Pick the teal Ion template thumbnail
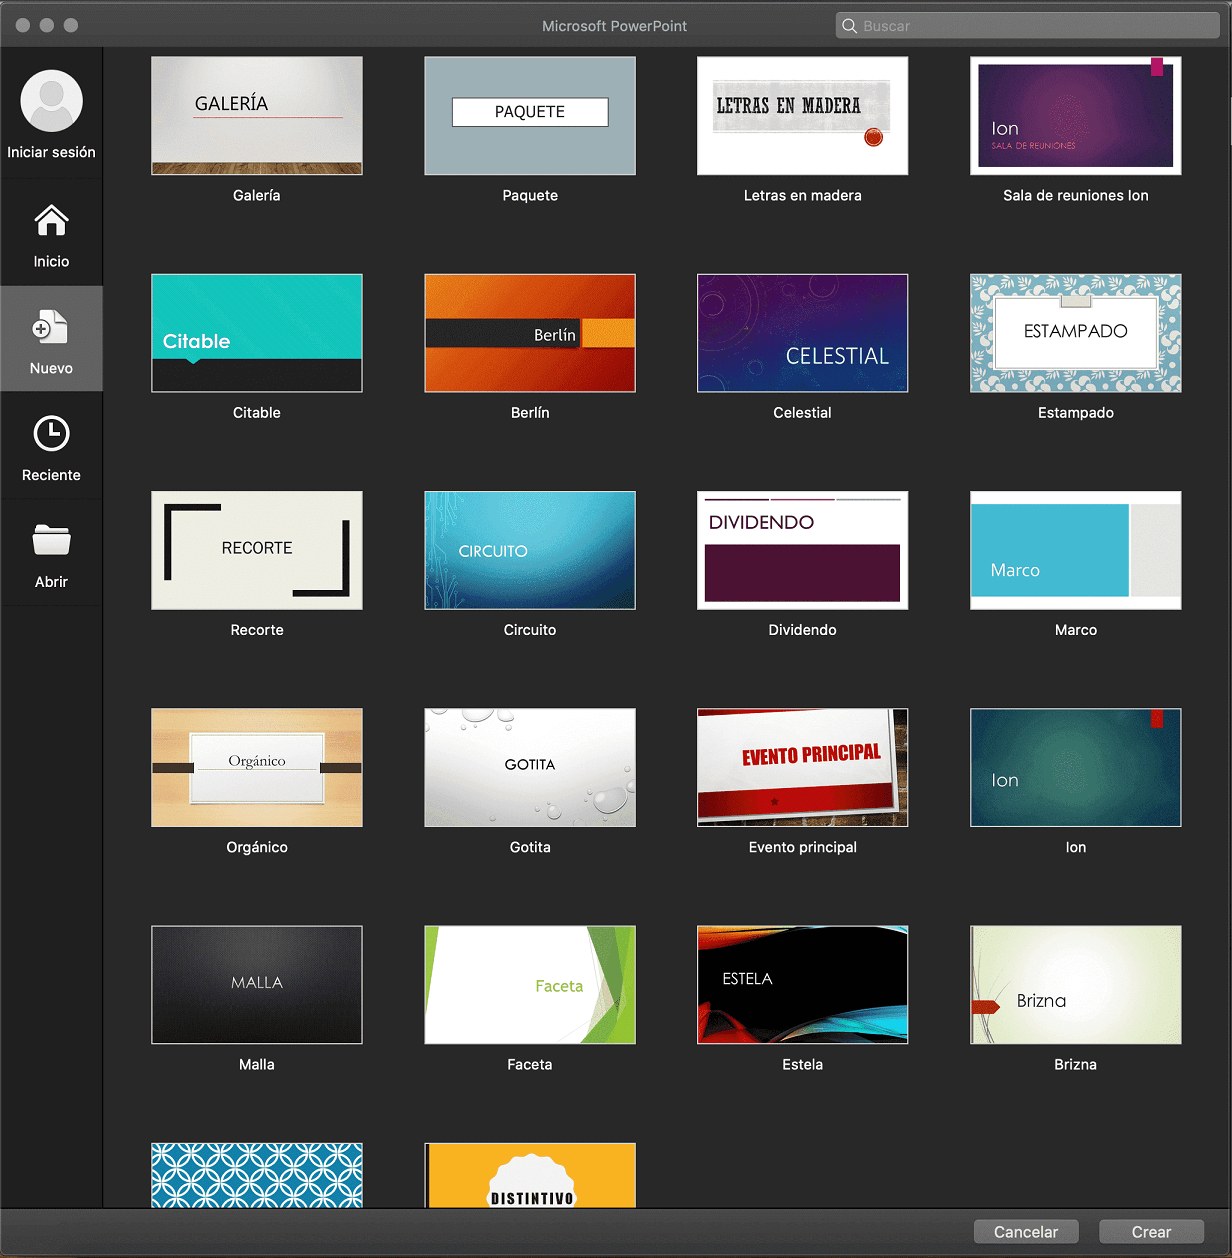 pyautogui.click(x=1076, y=768)
